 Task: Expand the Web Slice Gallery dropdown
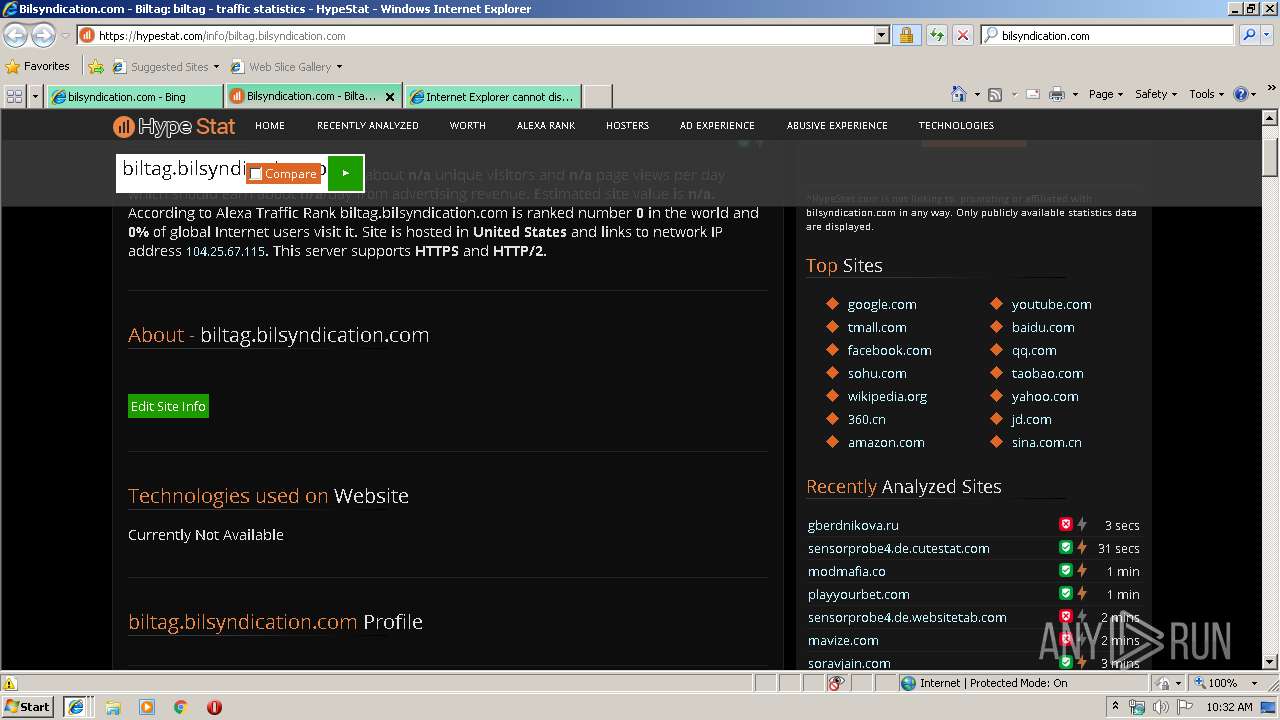click(x=339, y=67)
